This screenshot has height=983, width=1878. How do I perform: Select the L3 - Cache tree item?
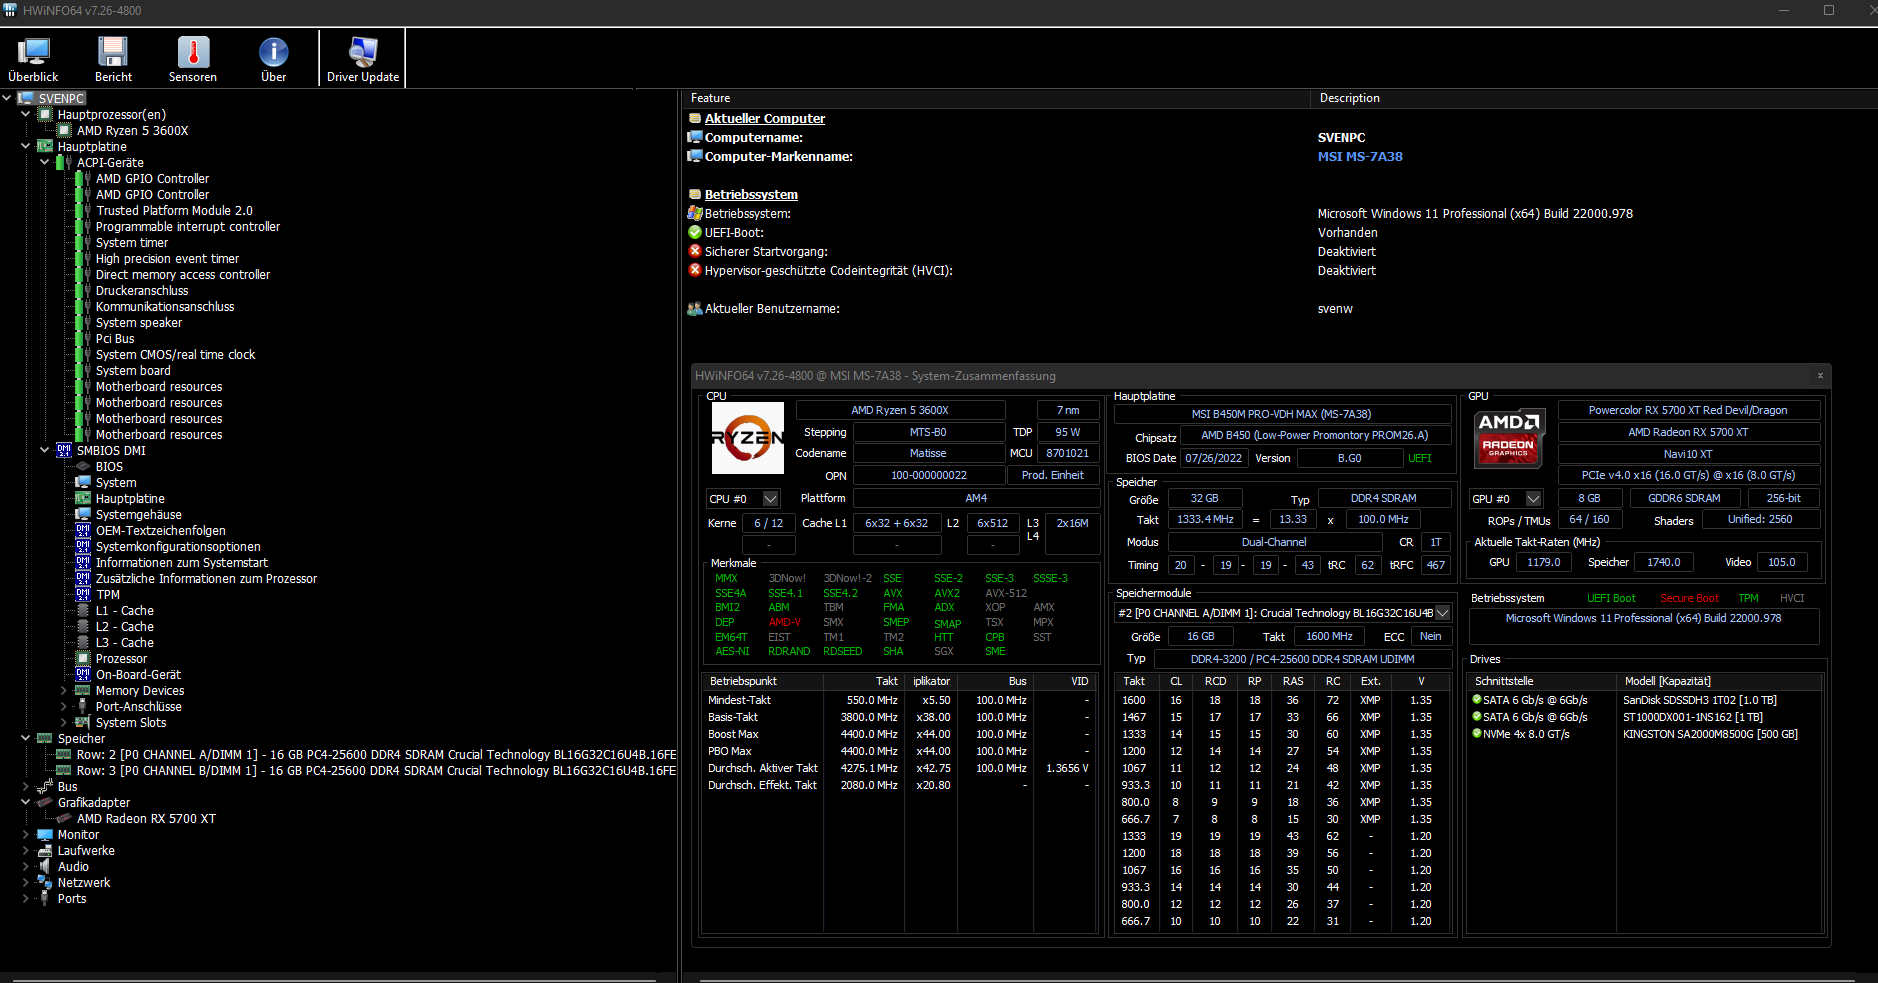point(125,642)
